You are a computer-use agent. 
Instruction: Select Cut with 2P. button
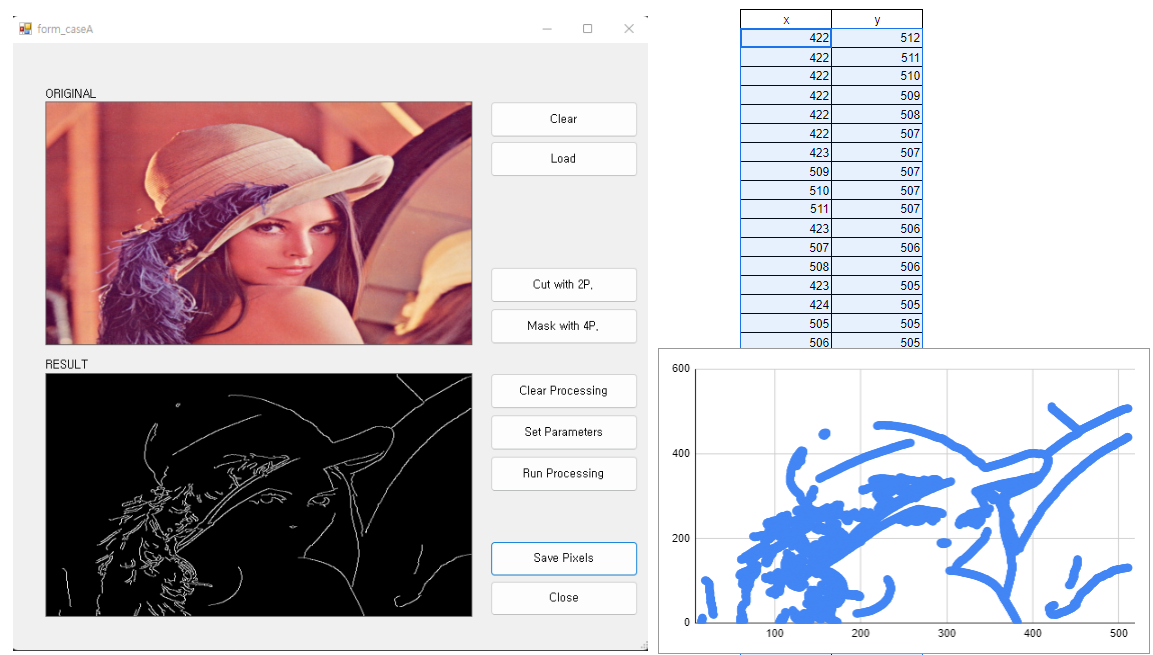coord(563,284)
